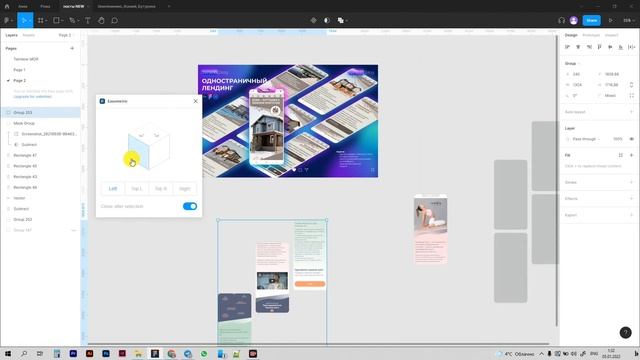Switch to the Inspect tab
The height and width of the screenshot is (360, 640).
coord(611,35)
